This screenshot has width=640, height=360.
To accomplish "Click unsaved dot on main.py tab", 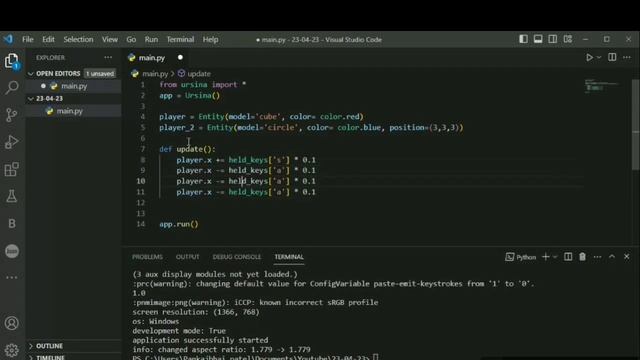I will 180,58.
